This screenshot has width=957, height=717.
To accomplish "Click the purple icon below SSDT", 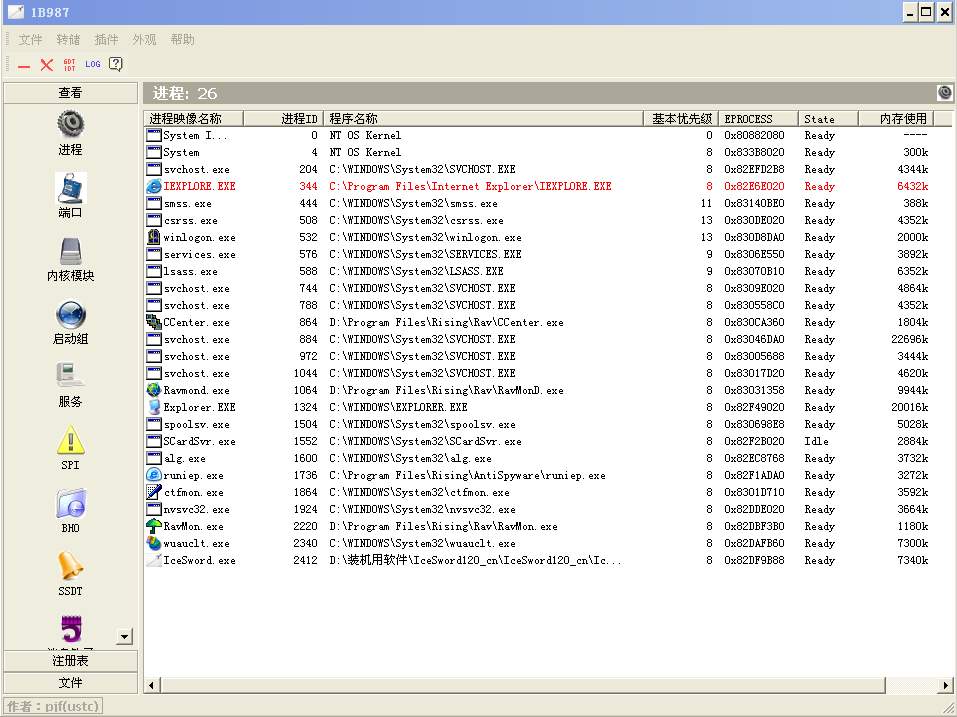I will pos(71,629).
